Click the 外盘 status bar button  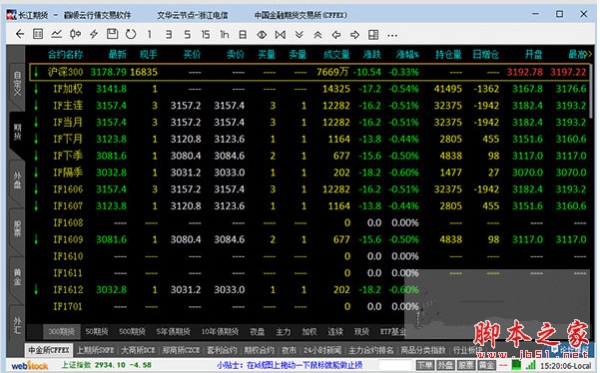(x=445, y=365)
